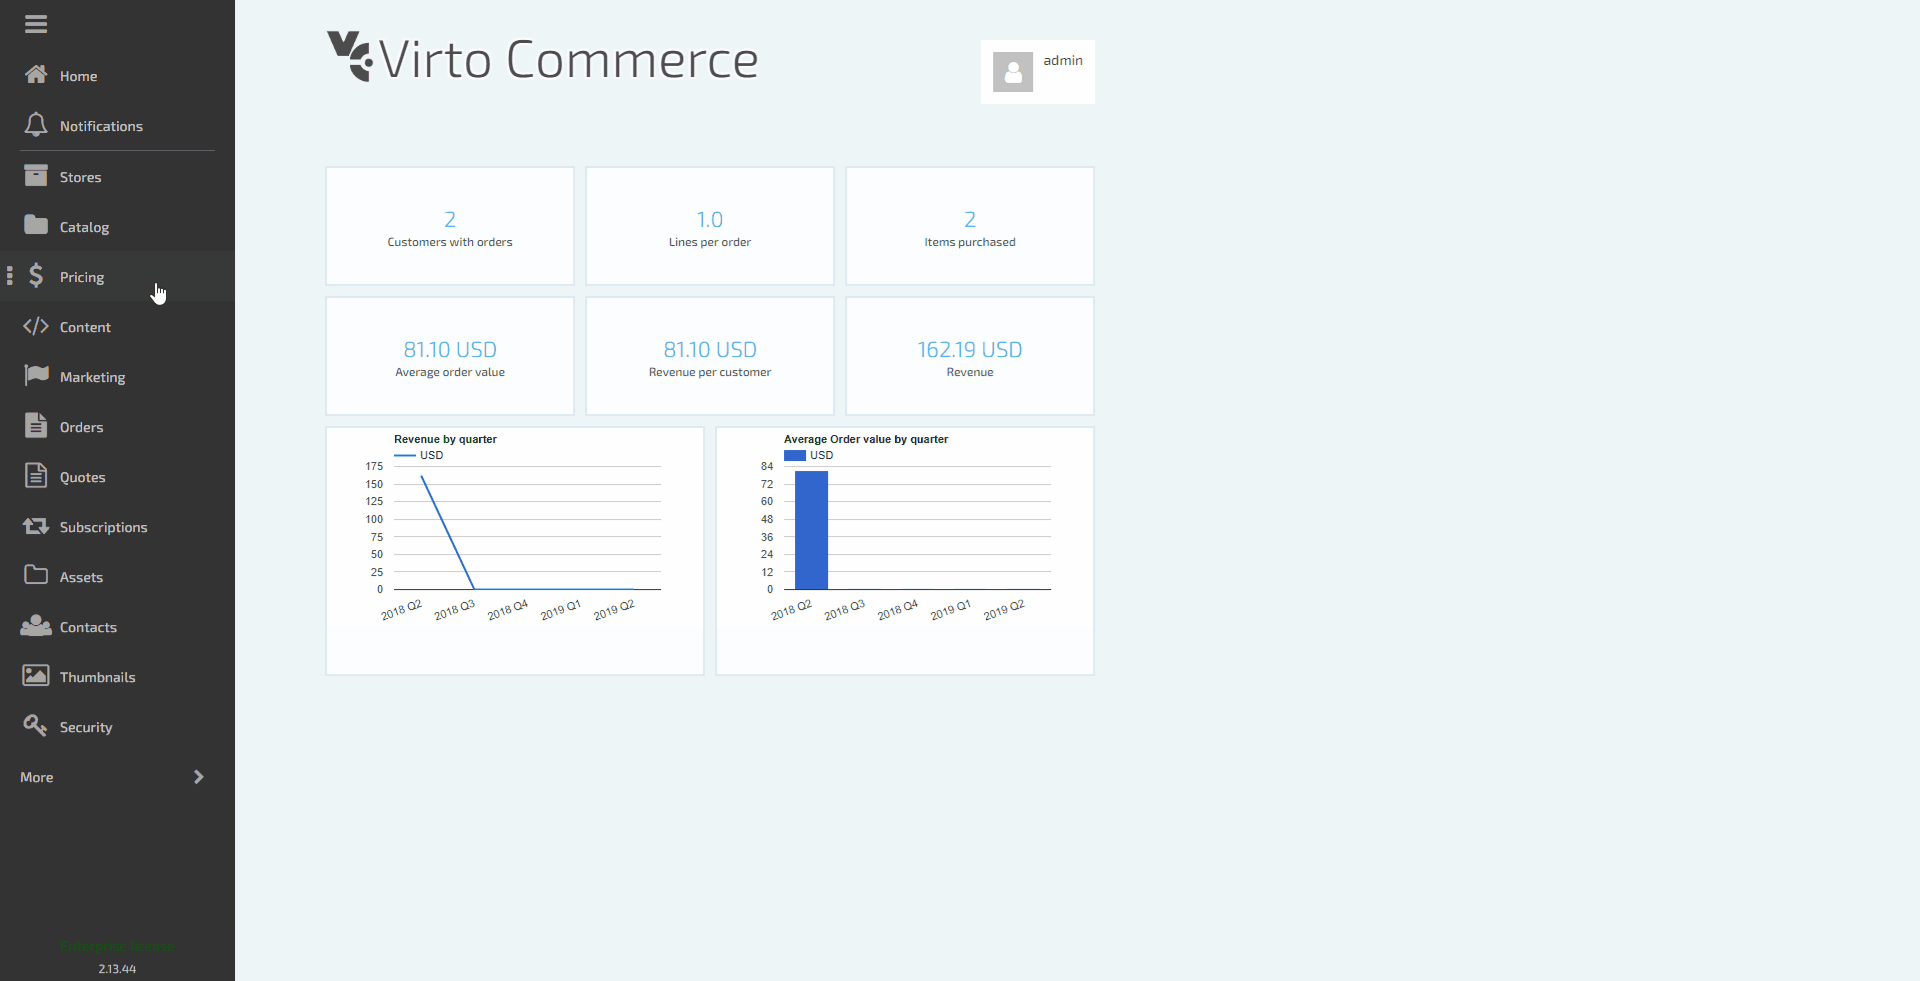
Task: Go to the Catalog menu label
Action: pyautogui.click(x=84, y=227)
